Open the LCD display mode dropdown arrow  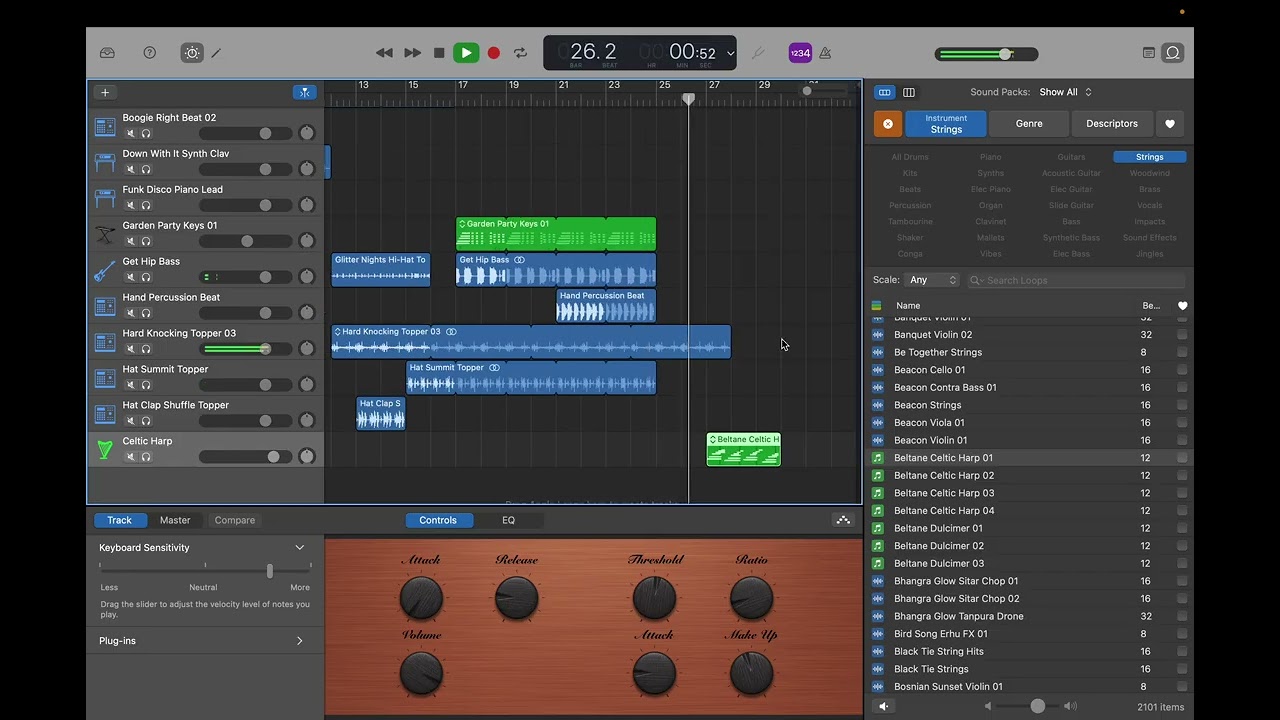[730, 54]
